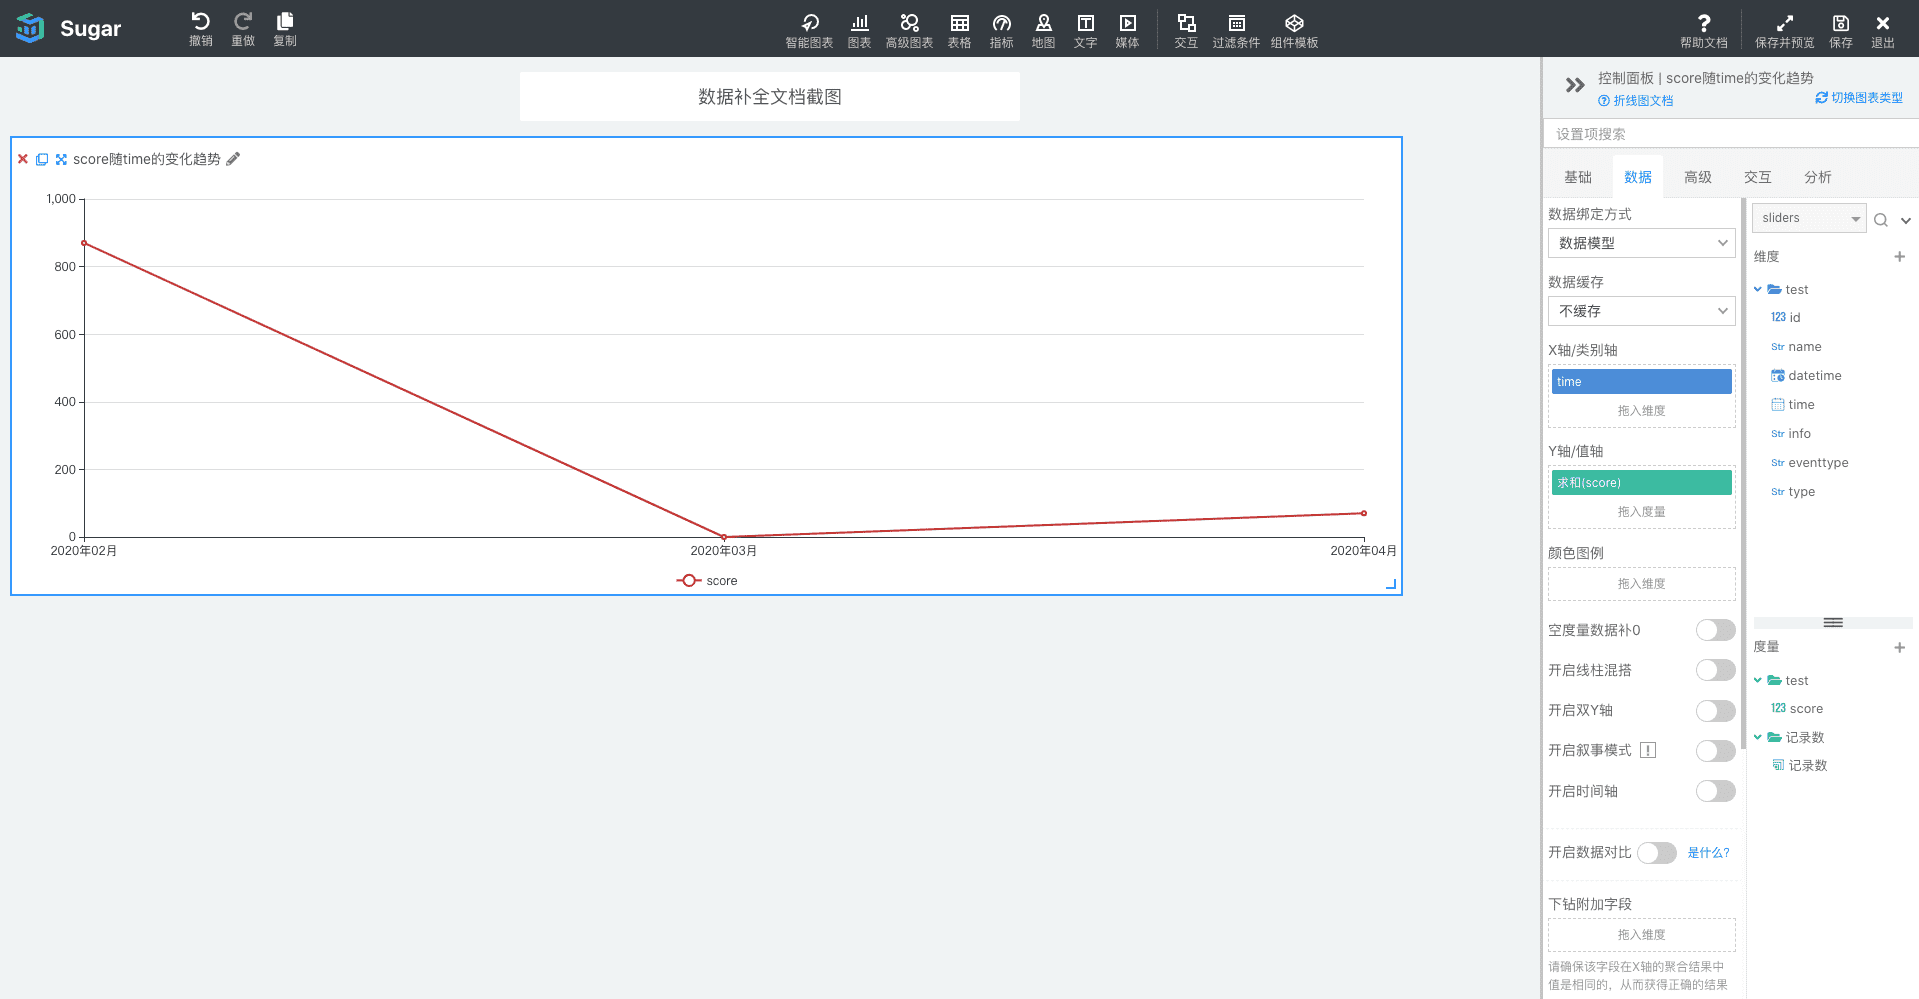Viewport: 1919px width, 999px height.
Task: Select the 媒体 media icon
Action: (x=1127, y=30)
